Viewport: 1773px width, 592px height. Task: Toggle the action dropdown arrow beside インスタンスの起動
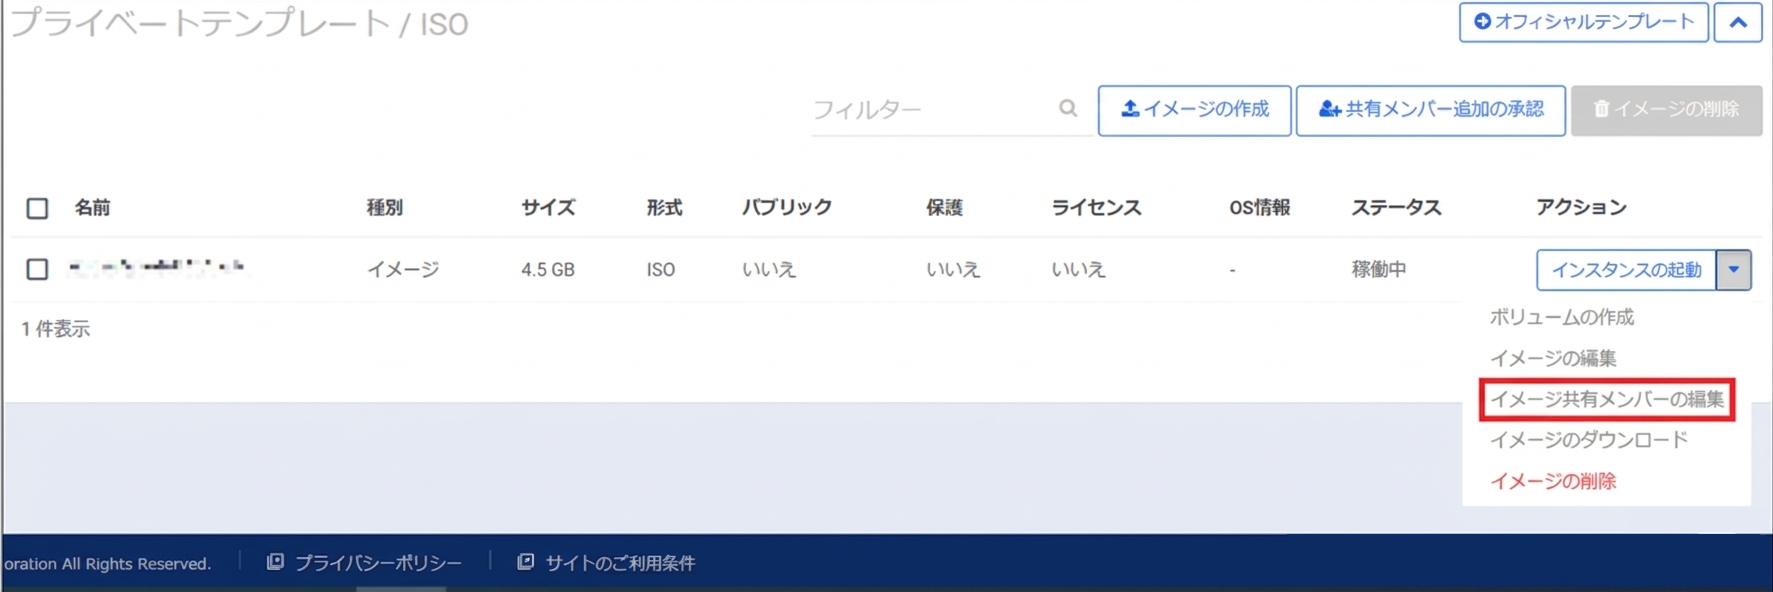coord(1734,270)
